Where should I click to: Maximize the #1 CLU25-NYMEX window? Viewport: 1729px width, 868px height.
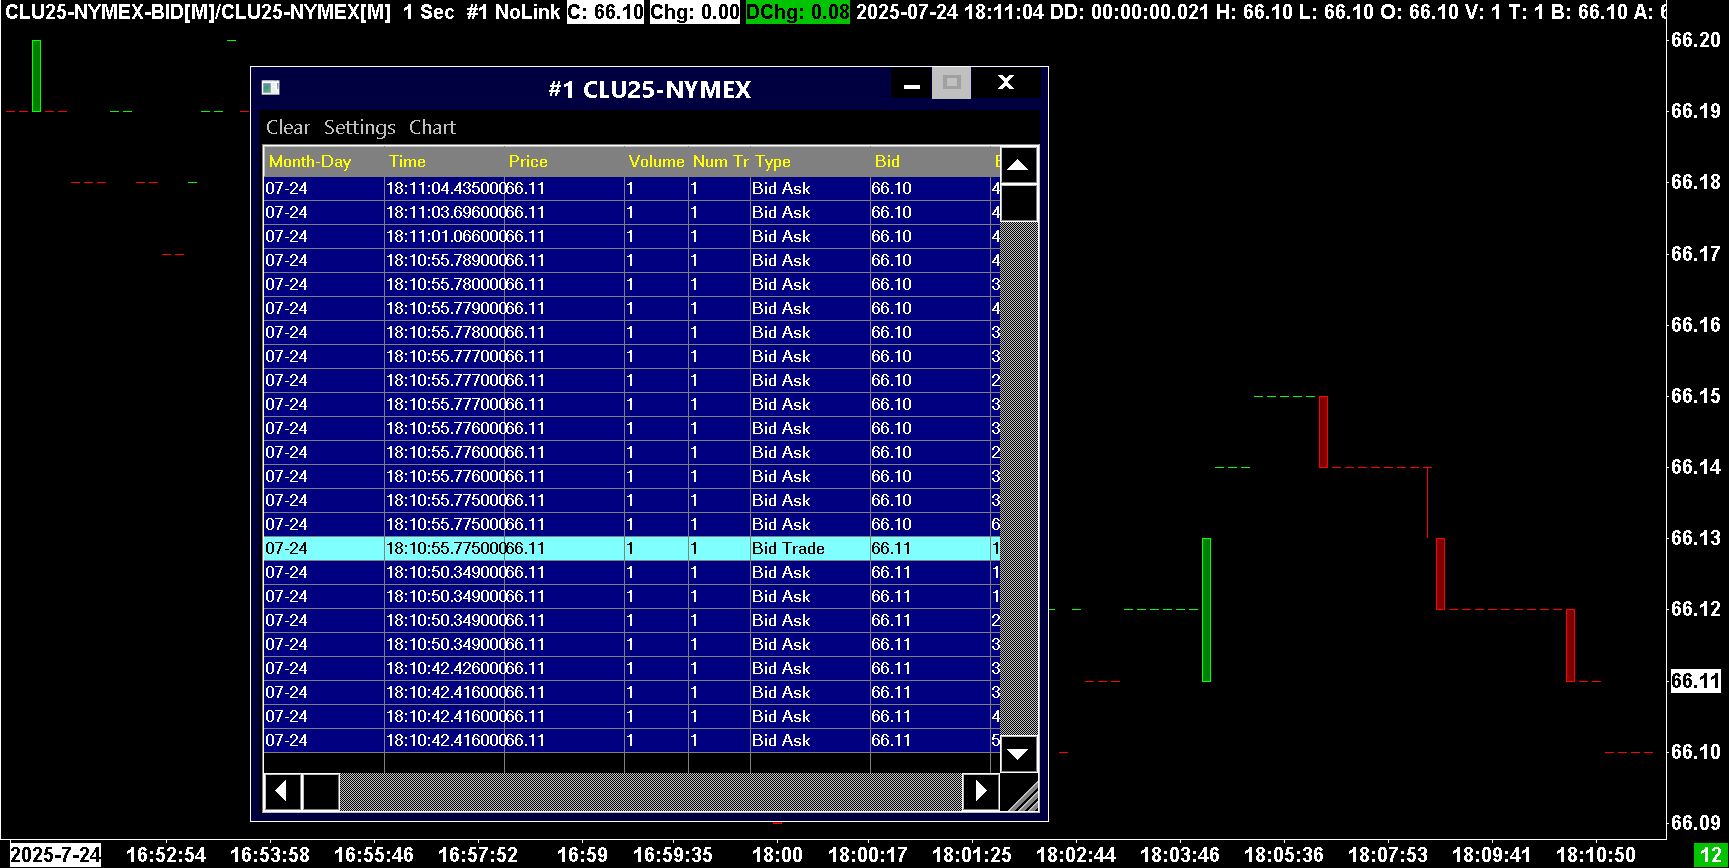[x=951, y=84]
